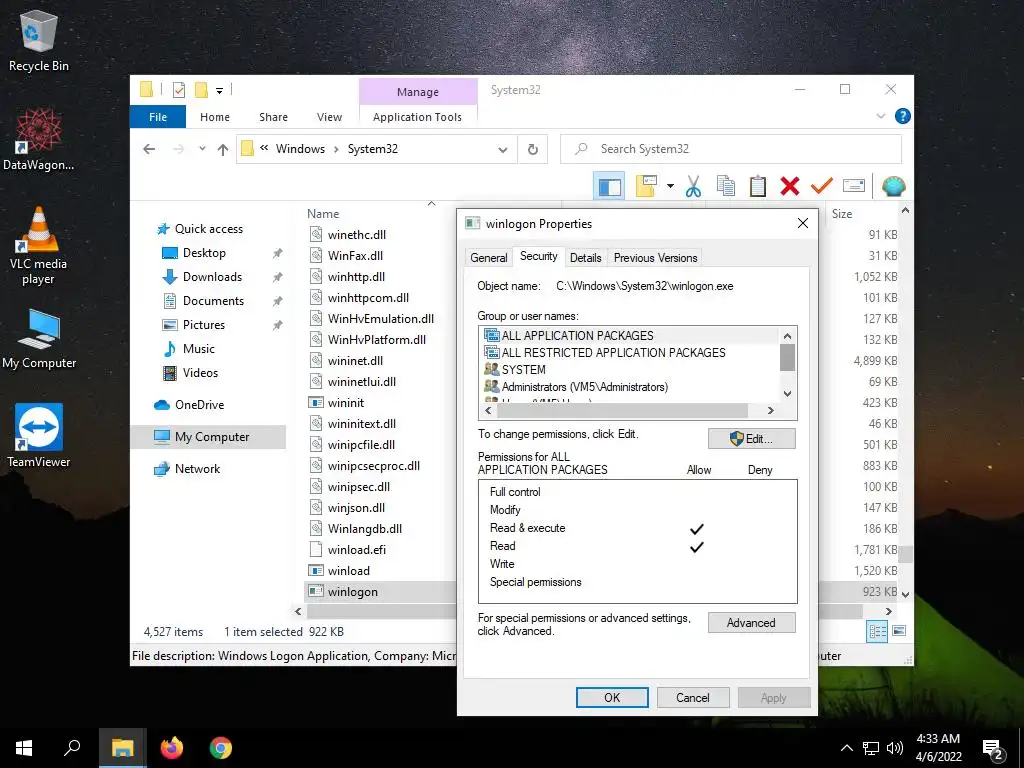Click the quick access New Folder icon
This screenshot has width=1024, height=768.
tap(201, 90)
